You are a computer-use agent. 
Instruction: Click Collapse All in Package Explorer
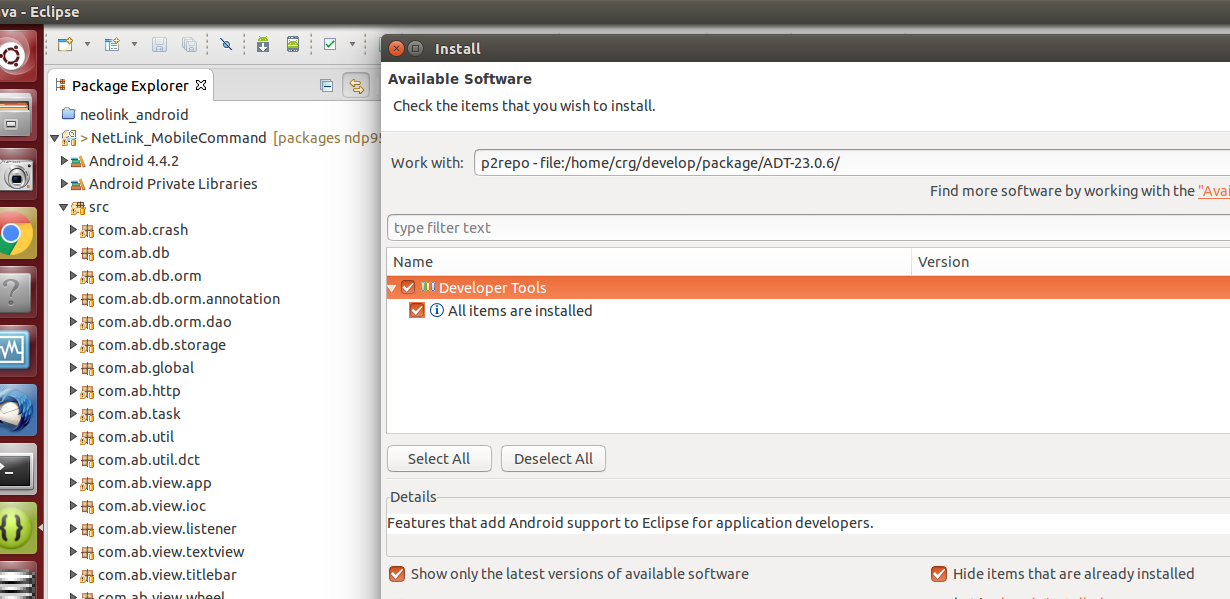tap(326, 86)
